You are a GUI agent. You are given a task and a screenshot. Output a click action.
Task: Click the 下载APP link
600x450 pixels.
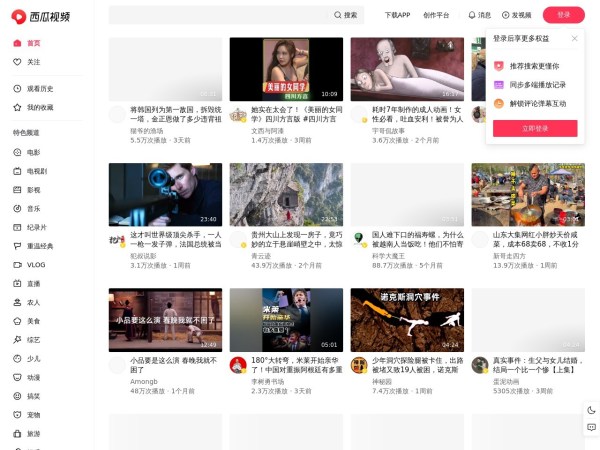(397, 15)
